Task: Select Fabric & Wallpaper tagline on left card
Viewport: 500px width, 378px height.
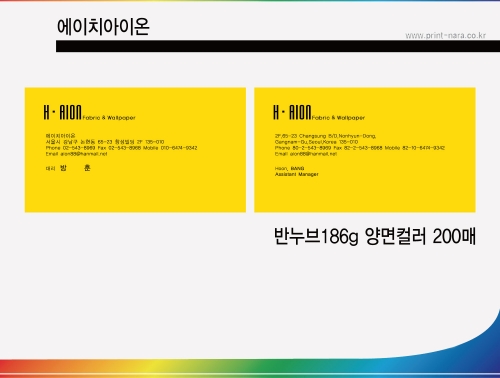Action: [109, 118]
